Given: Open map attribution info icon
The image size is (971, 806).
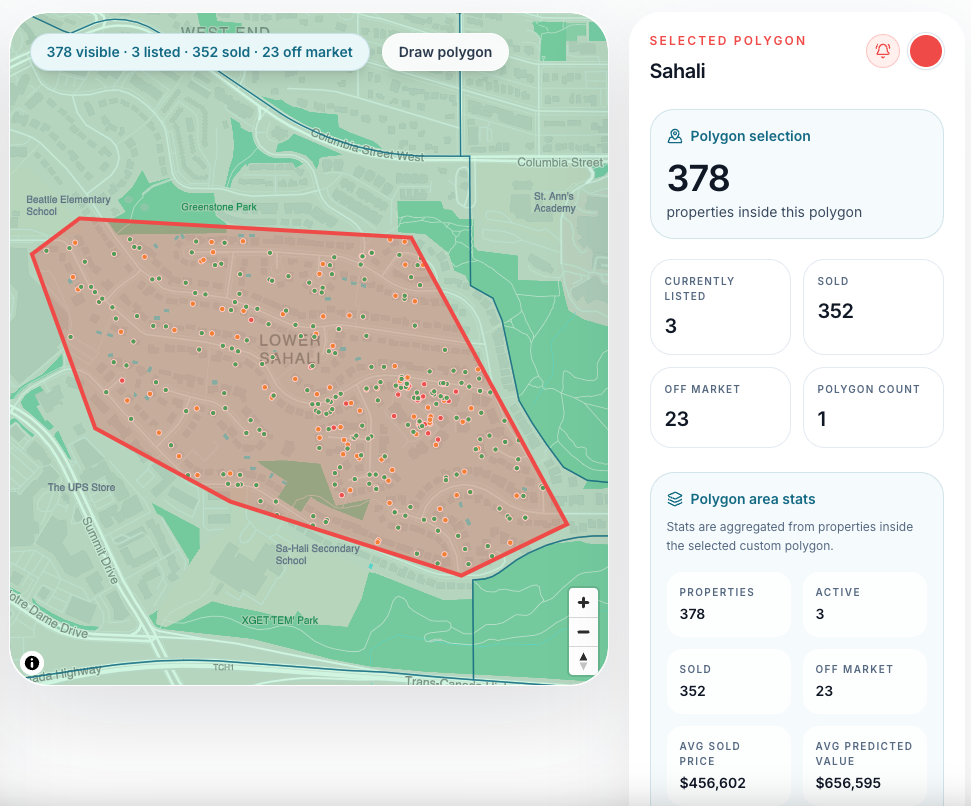Looking at the screenshot, I should pyautogui.click(x=32, y=663).
